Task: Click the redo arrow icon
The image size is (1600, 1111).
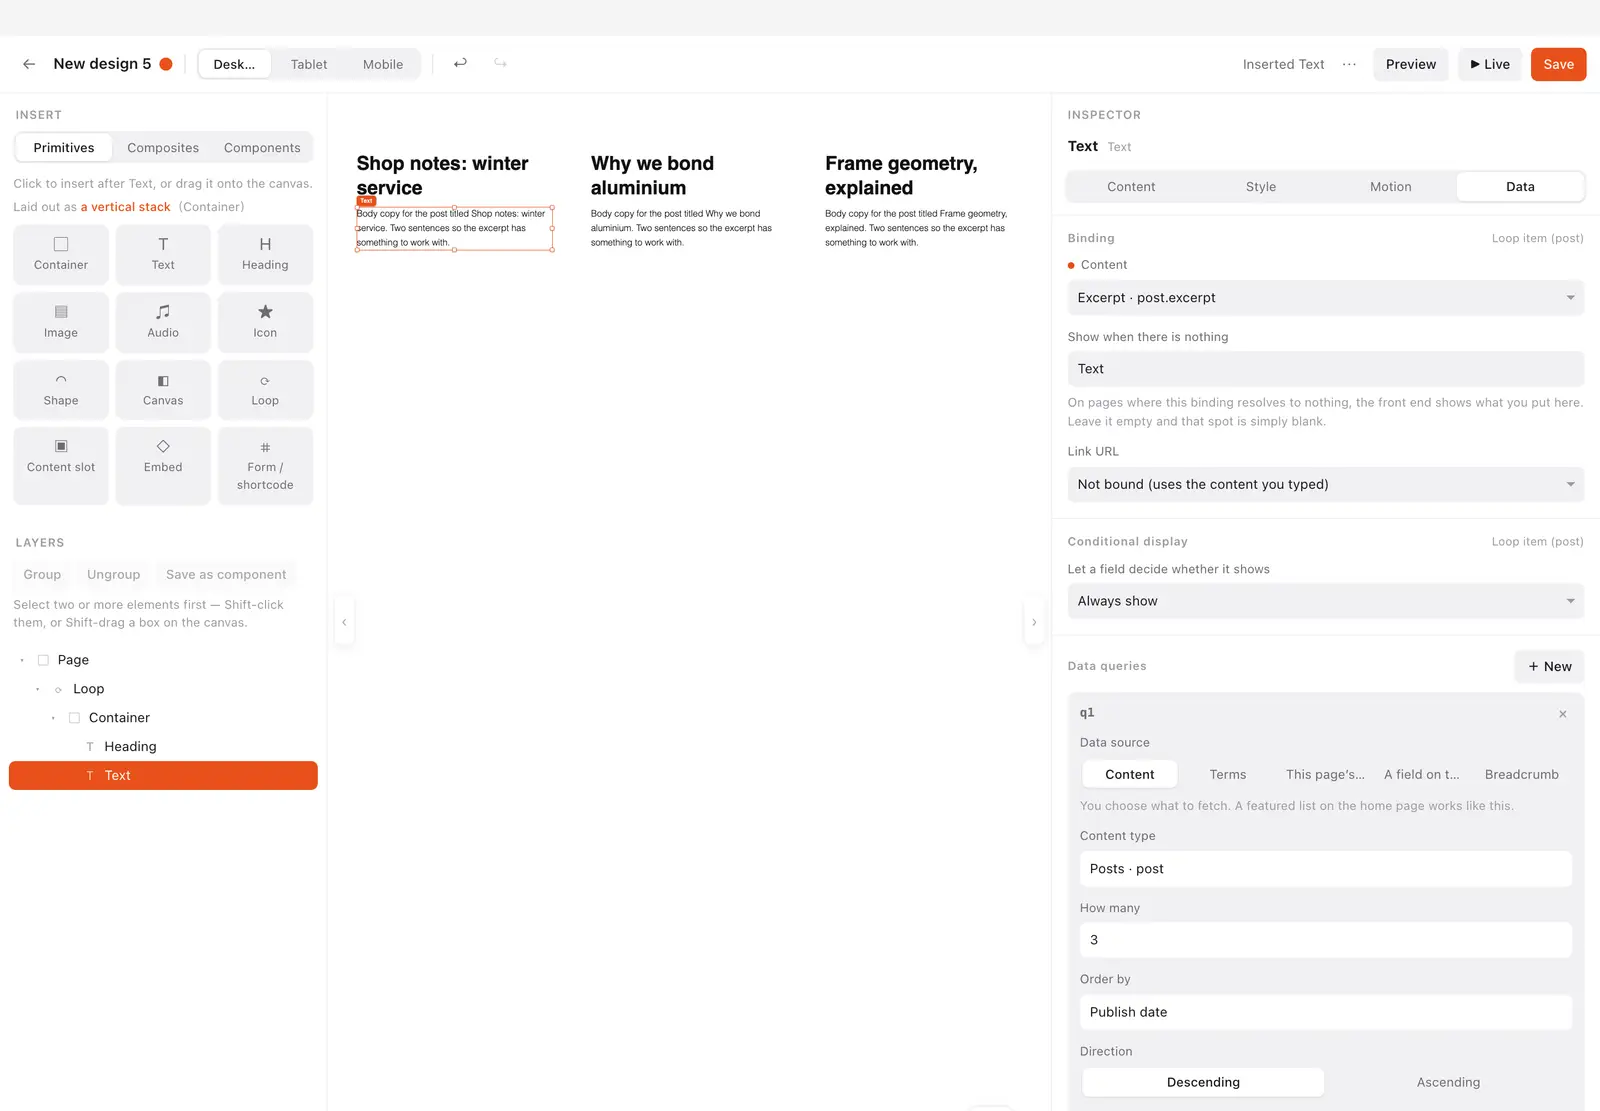Action: coord(500,63)
